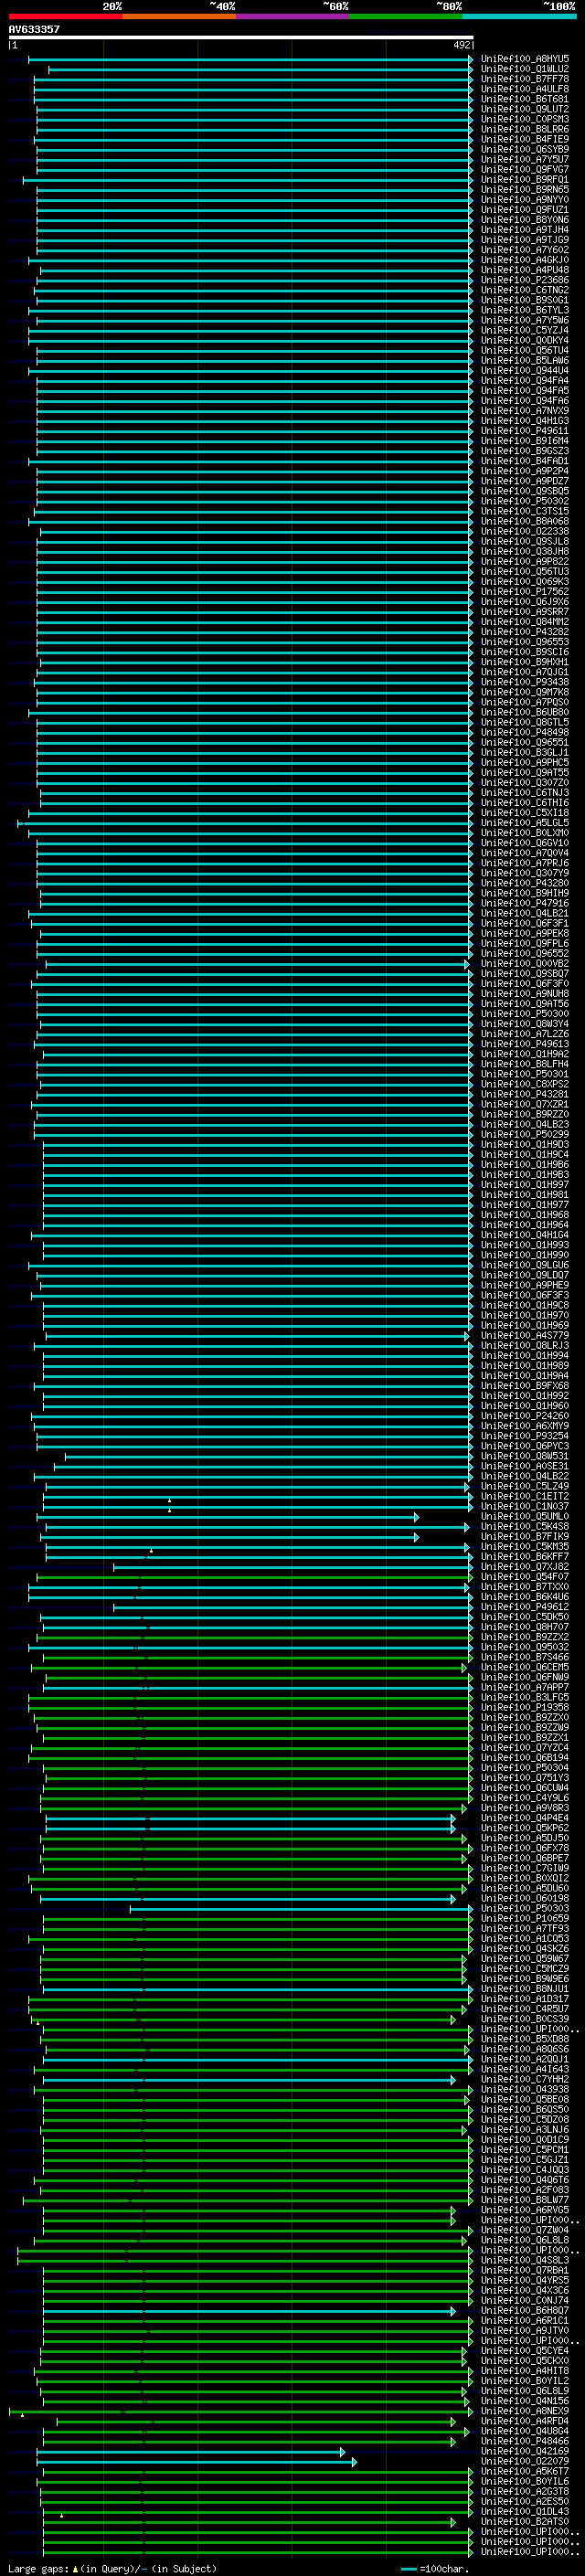Select the UniRef100_B6TYL3 label
The image size is (585, 2576).
(x=525, y=310)
